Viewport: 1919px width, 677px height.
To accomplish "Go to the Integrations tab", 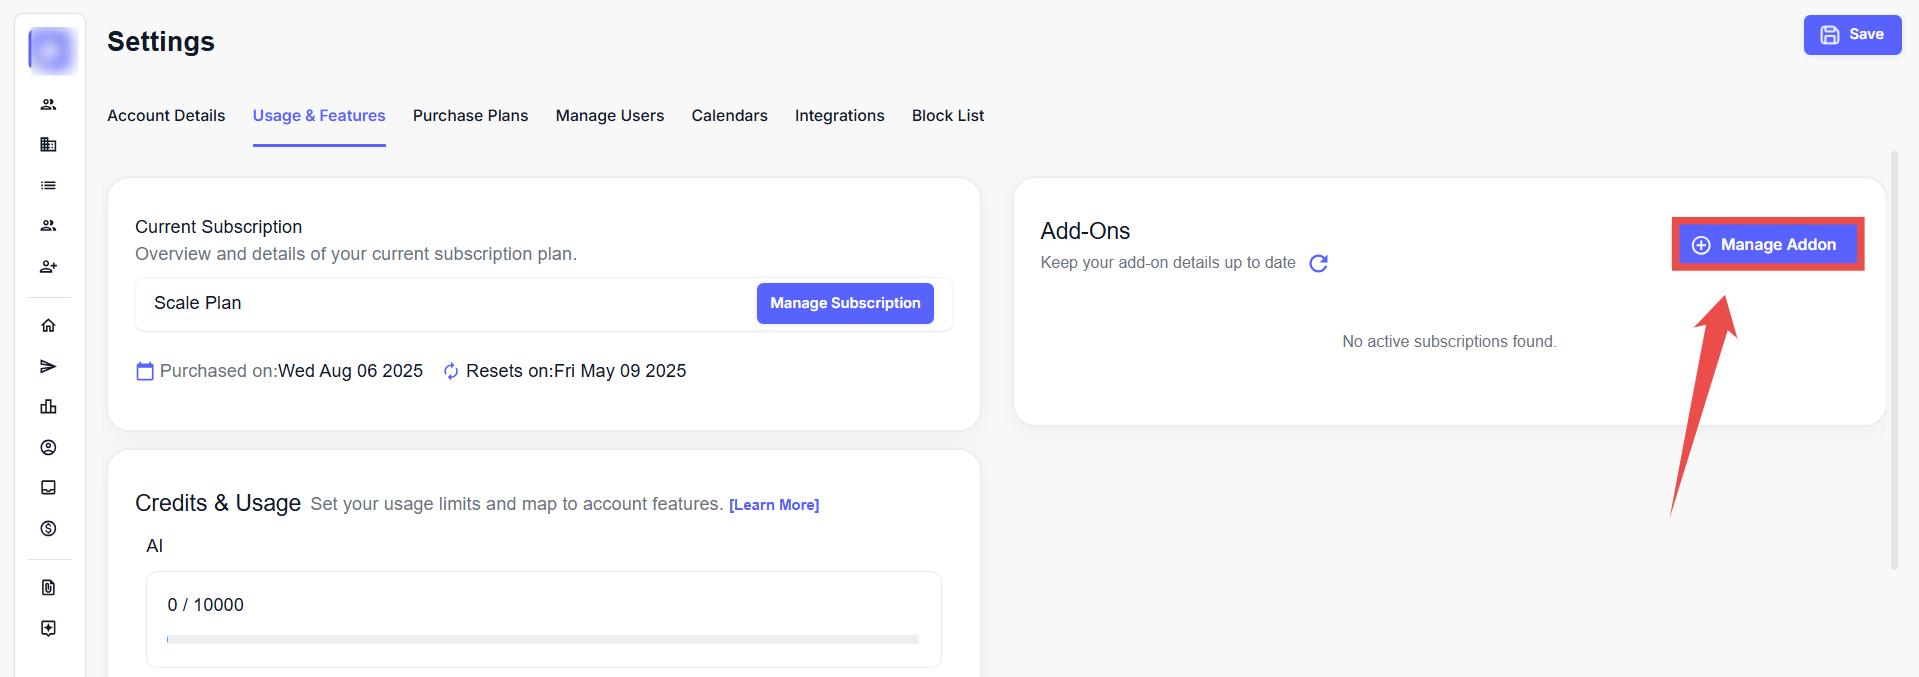I will (x=839, y=116).
